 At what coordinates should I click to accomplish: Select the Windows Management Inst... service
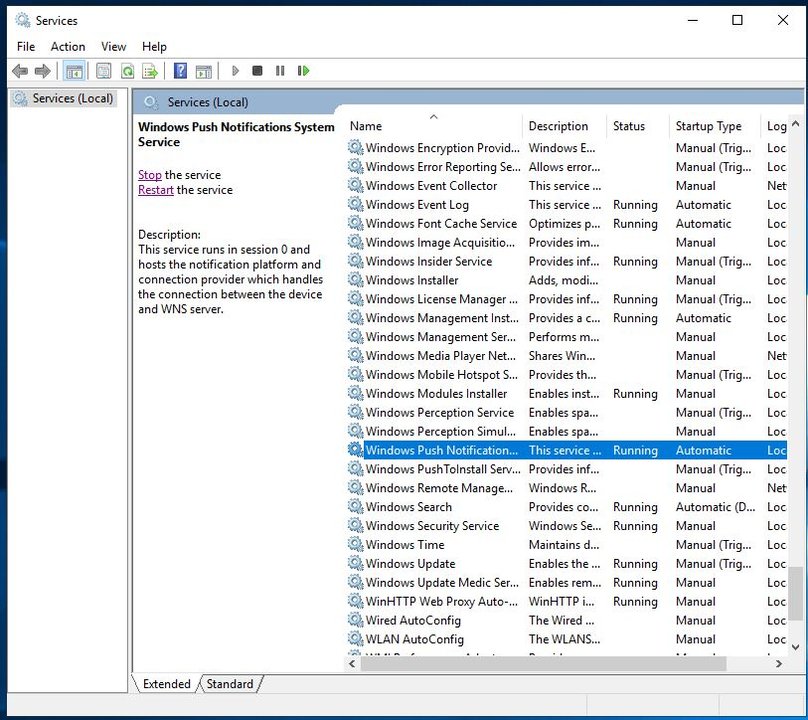tap(566, 318)
